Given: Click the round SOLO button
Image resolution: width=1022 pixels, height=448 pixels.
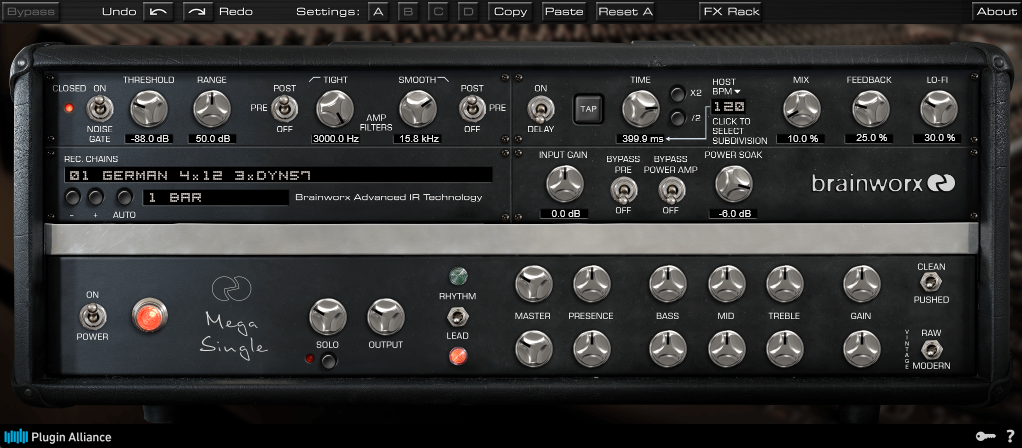Looking at the screenshot, I should click(x=330, y=360).
